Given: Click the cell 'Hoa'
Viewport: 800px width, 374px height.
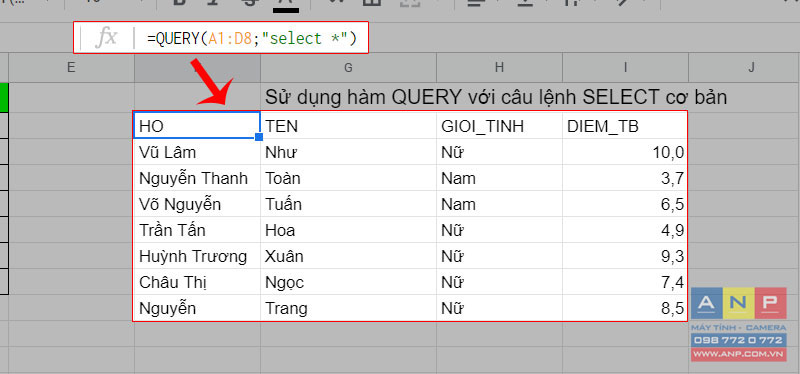Looking at the screenshot, I should click(348, 230).
